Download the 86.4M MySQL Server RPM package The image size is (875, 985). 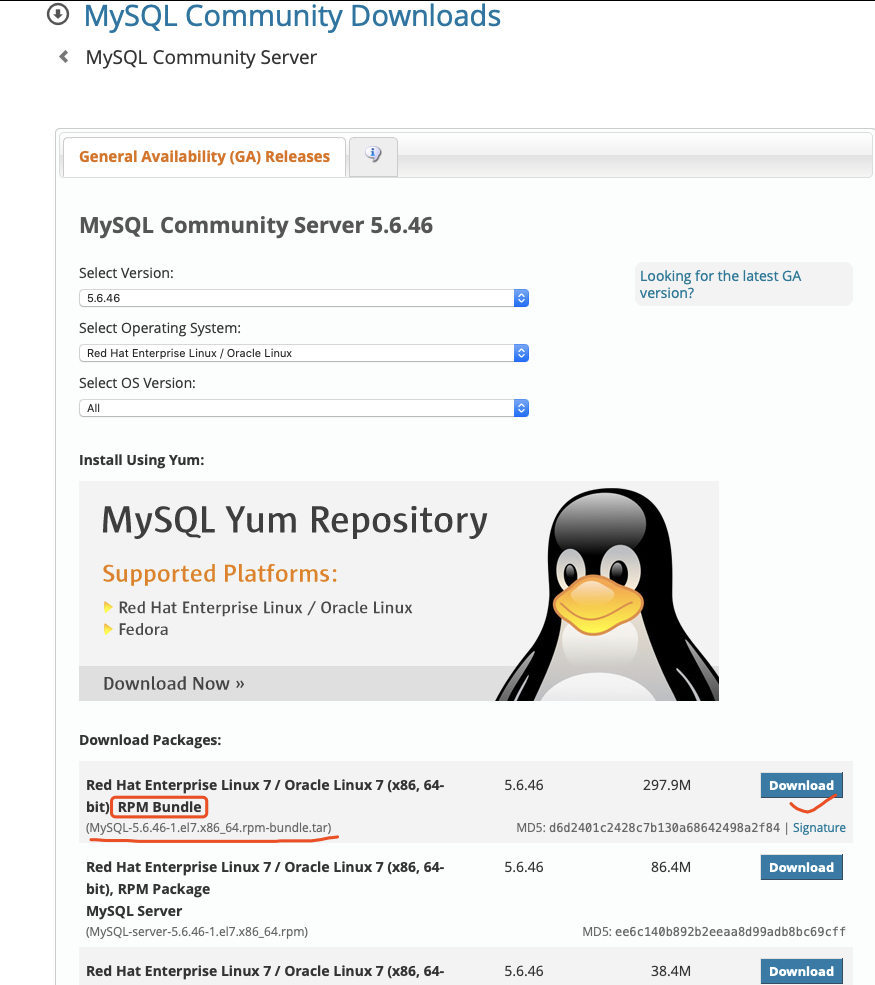coord(802,867)
